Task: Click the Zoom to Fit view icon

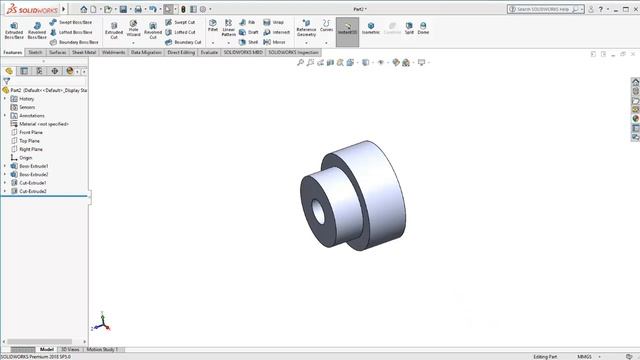Action: tap(300, 62)
